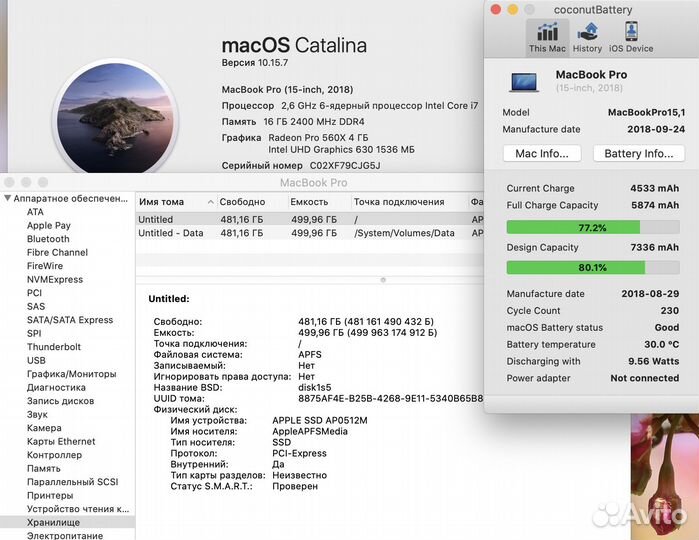Click Model value MacBookPro15,1

[646, 112]
